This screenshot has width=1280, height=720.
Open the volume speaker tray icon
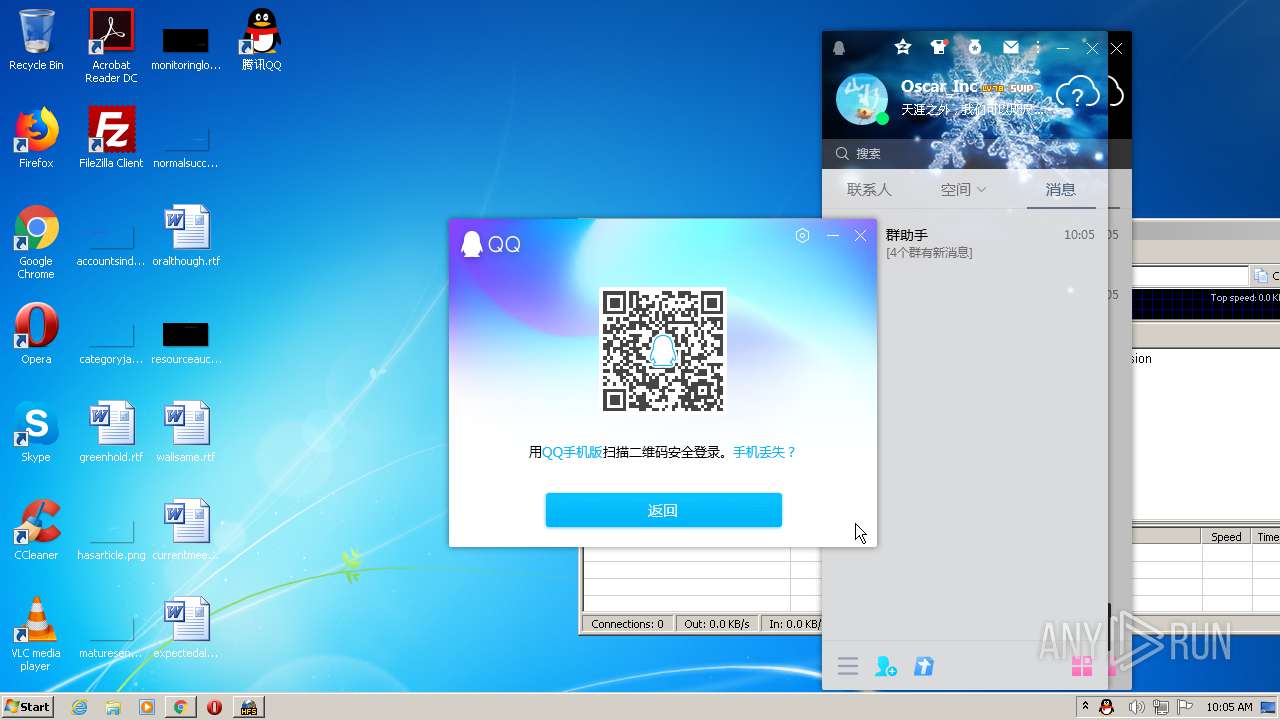[1137, 707]
